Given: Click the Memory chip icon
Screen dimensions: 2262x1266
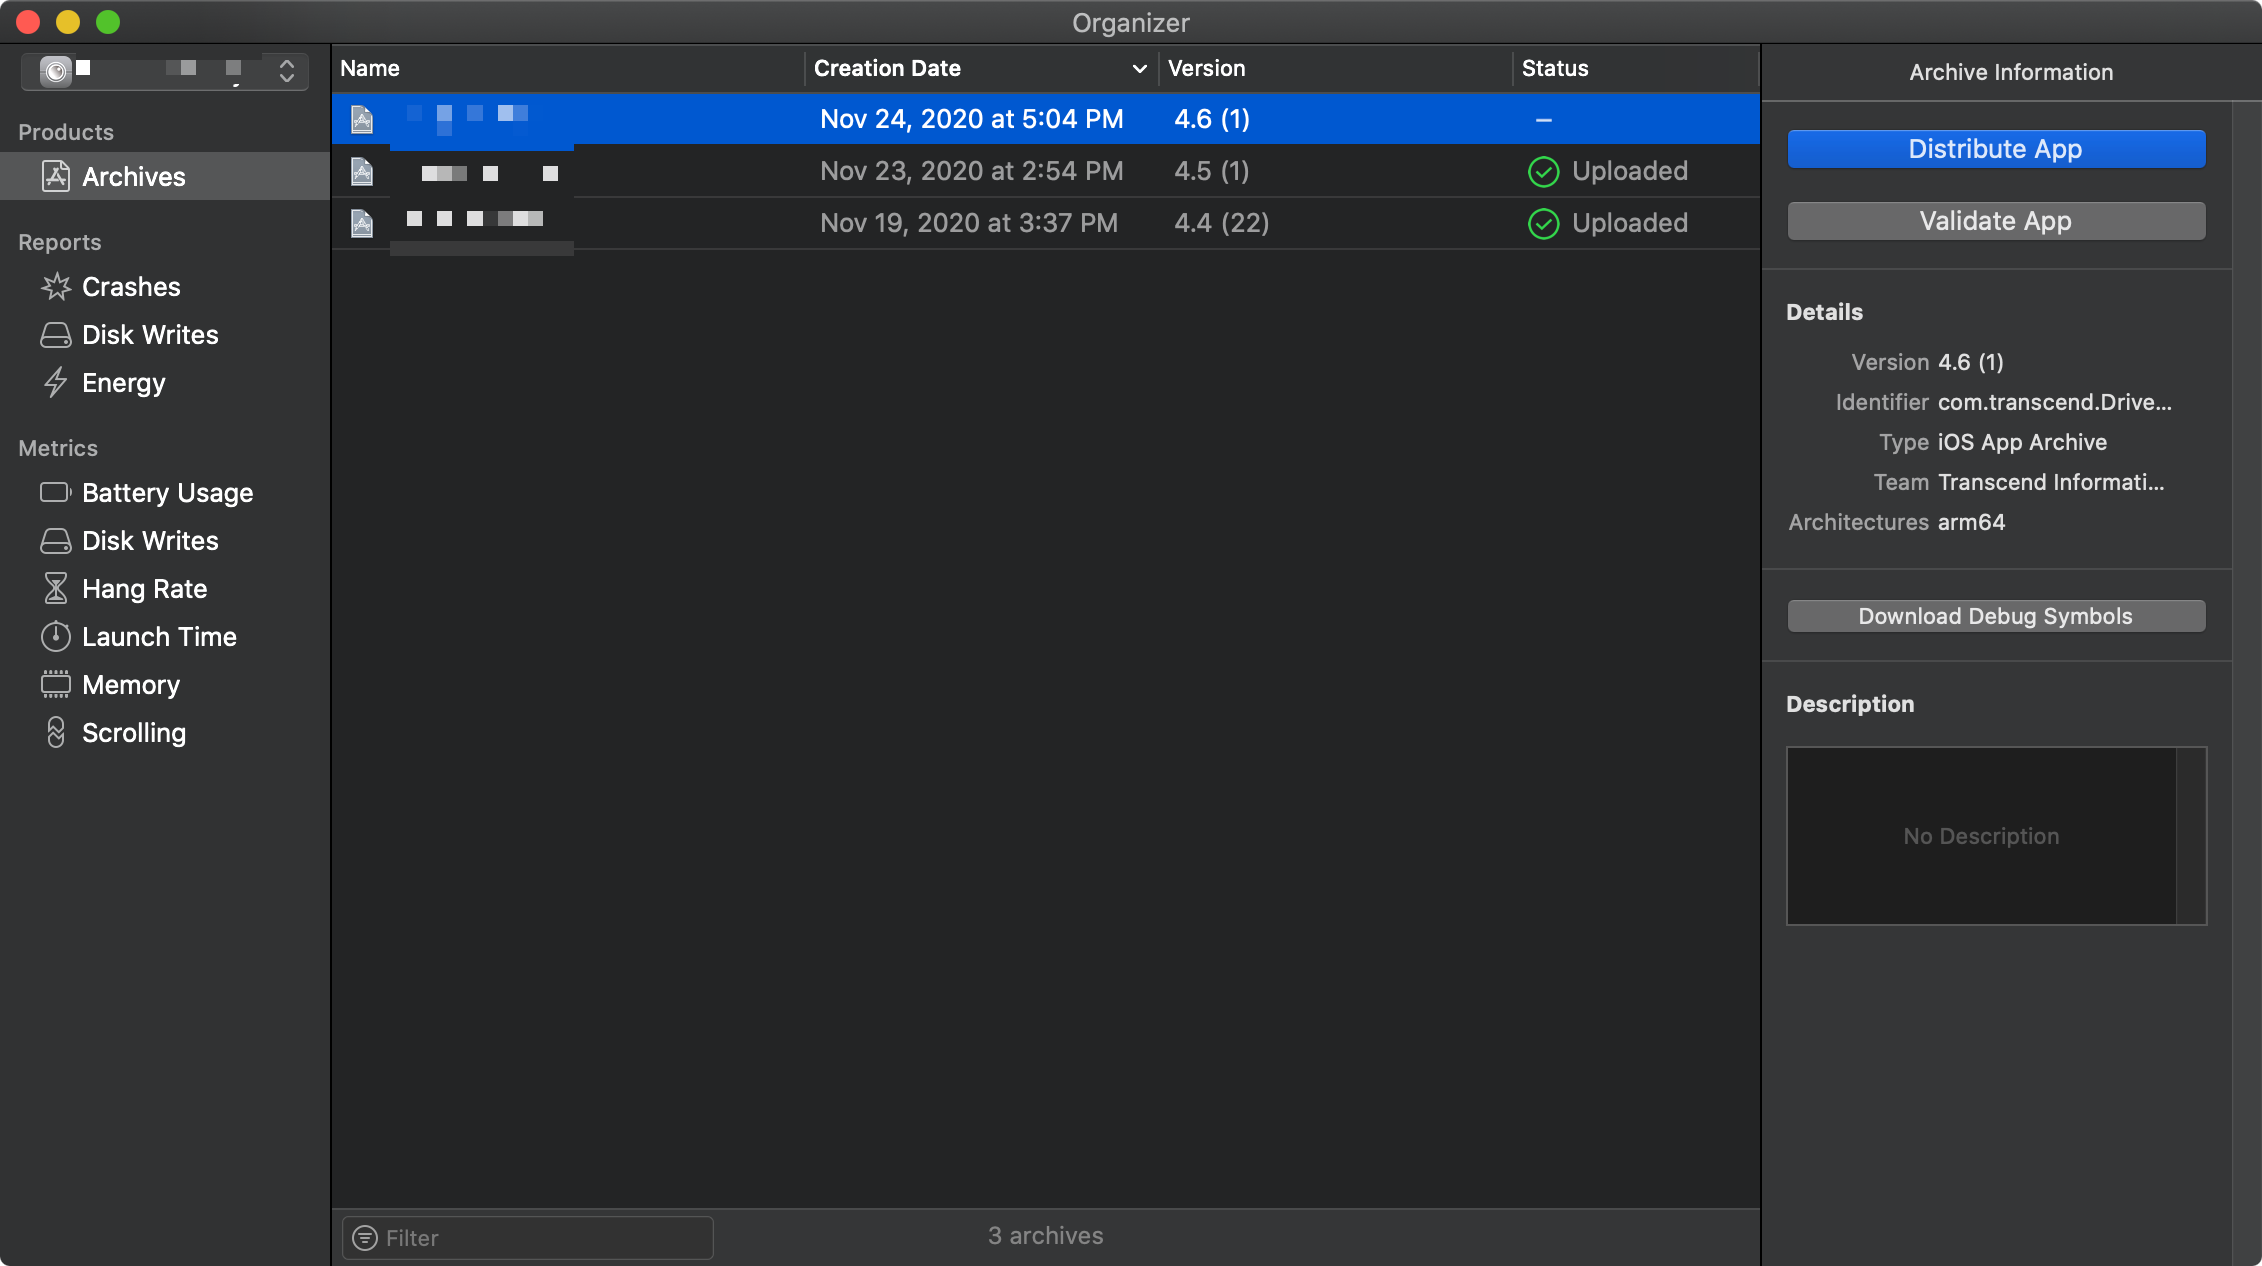Looking at the screenshot, I should coord(56,684).
